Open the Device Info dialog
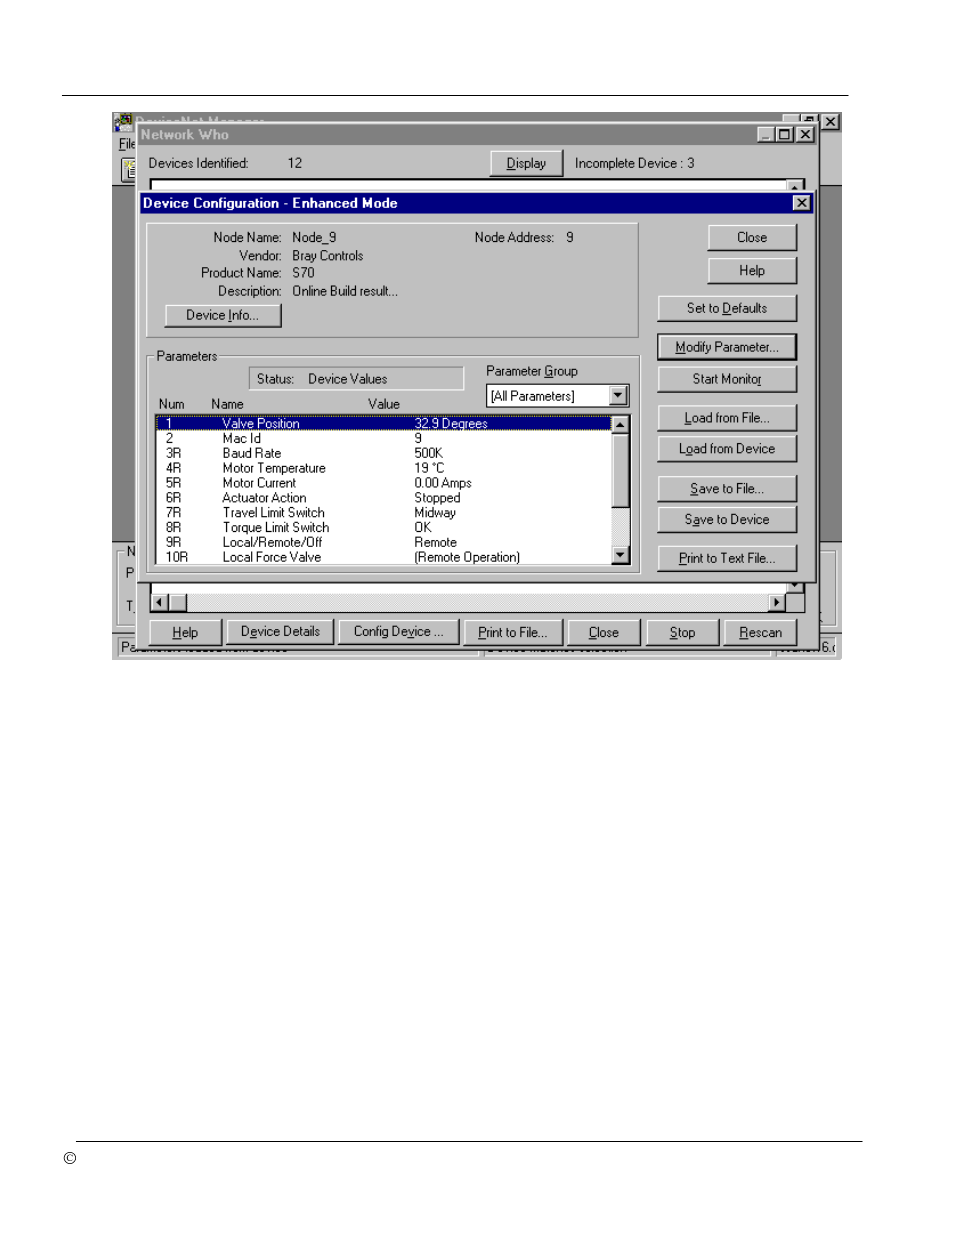954x1235 pixels. pyautogui.click(x=222, y=315)
